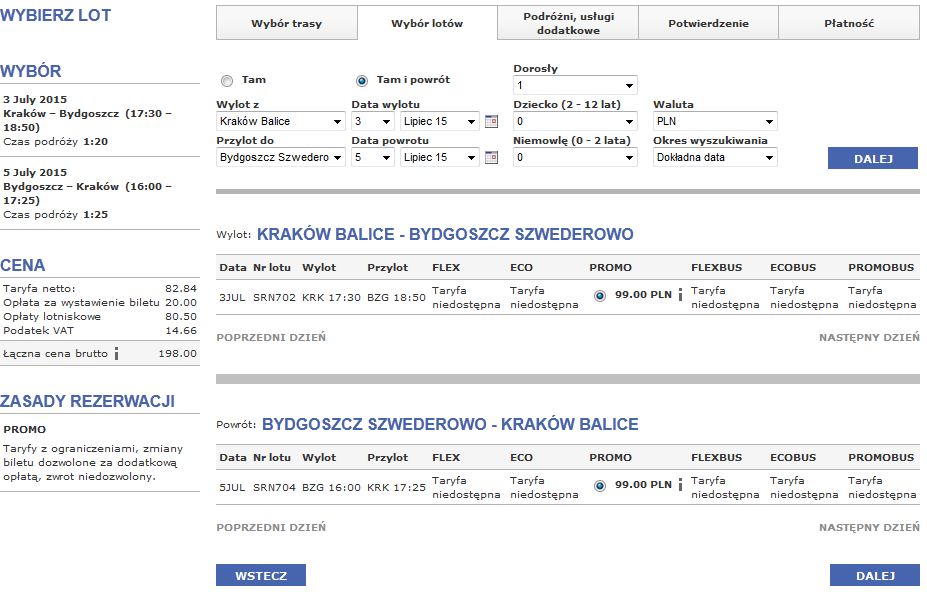Open 'Okres wyszukiwania' Dokładna data dropdown
This screenshot has height=592, width=927.
pos(715,157)
